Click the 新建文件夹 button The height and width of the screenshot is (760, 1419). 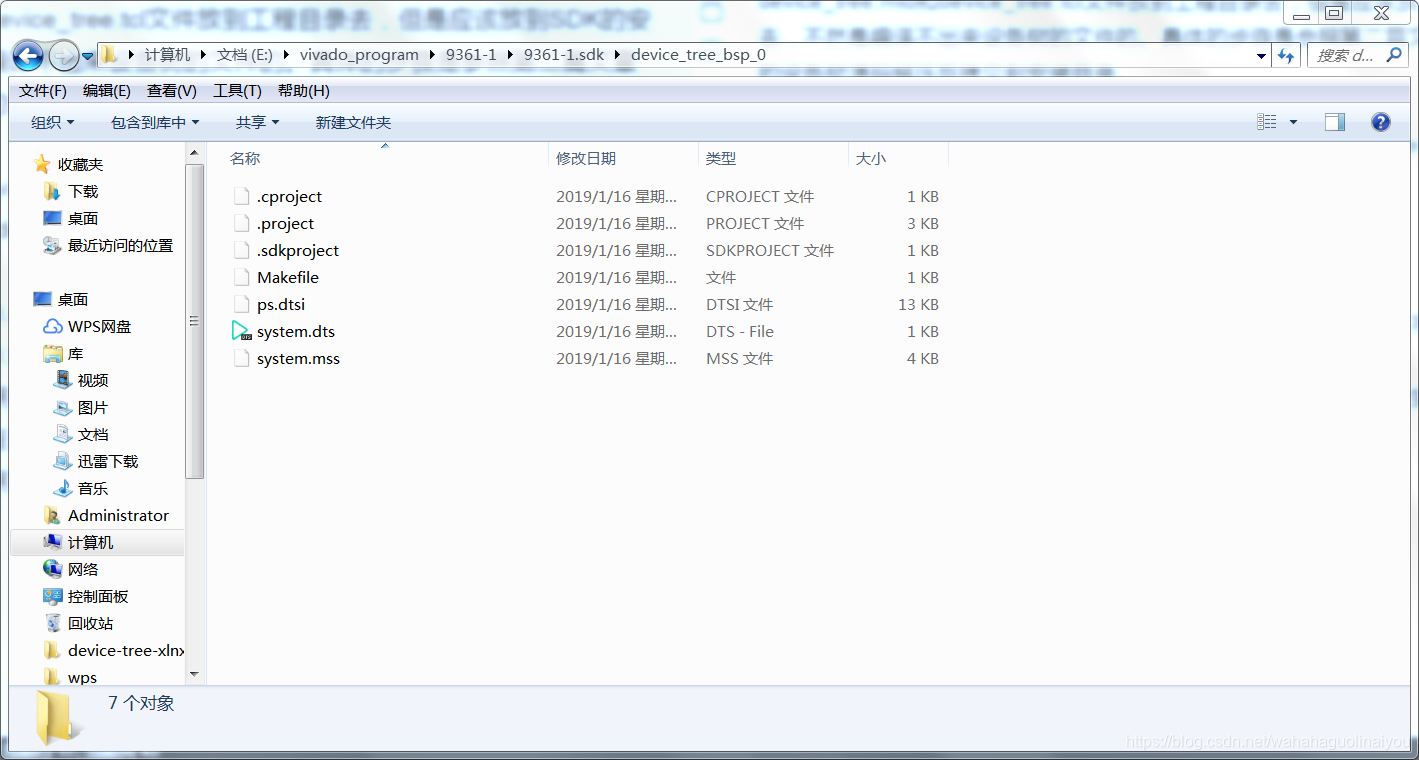[353, 122]
